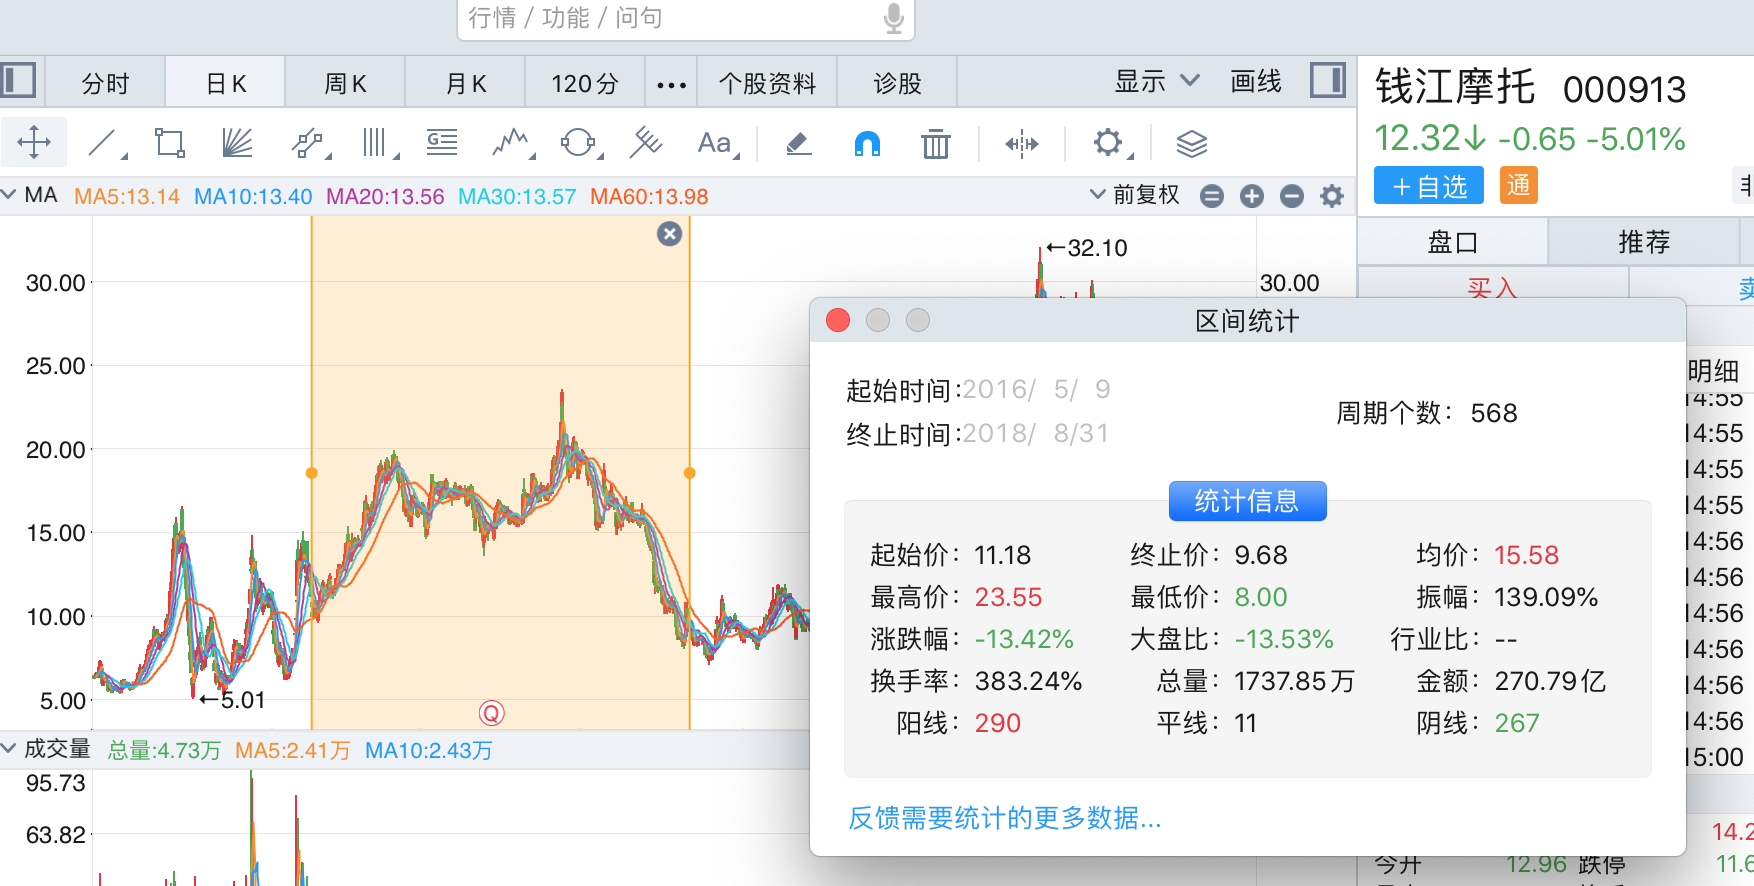Open the layers stack icon
1754x886 pixels.
coord(1192,144)
